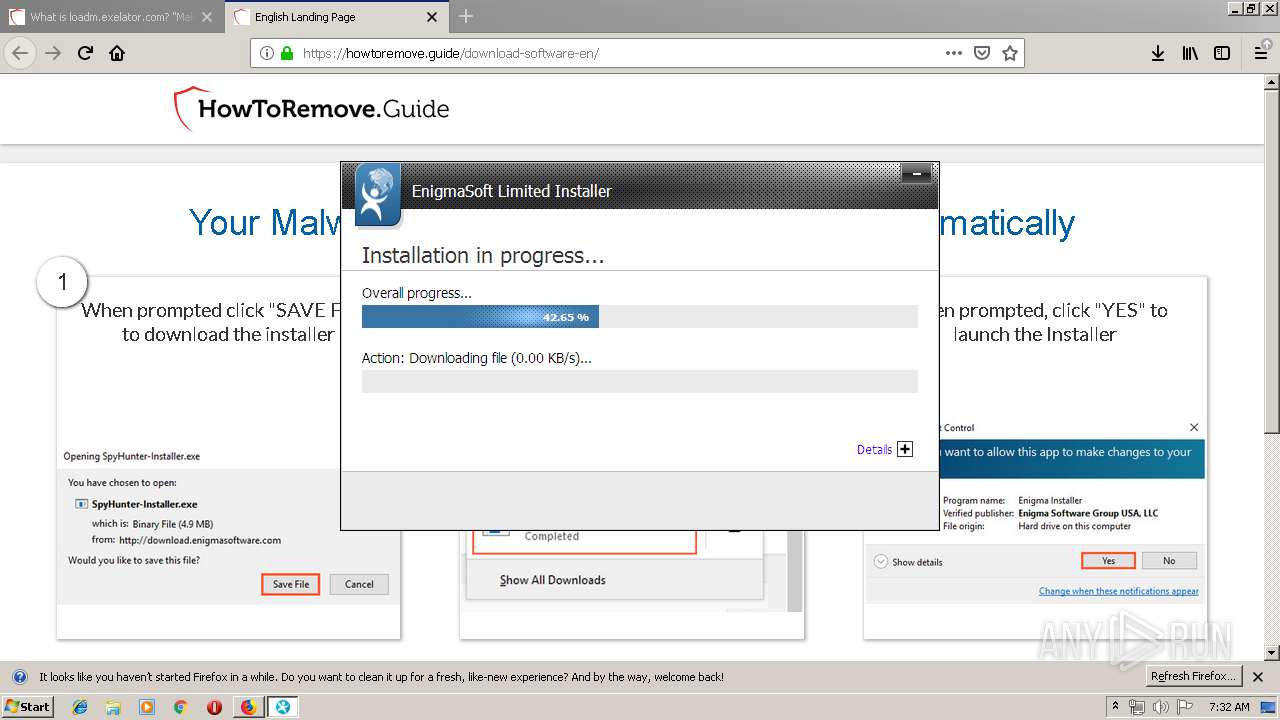Click the HowToRemove.Guide logo
The width and height of the screenshot is (1280, 720).
pos(312,108)
